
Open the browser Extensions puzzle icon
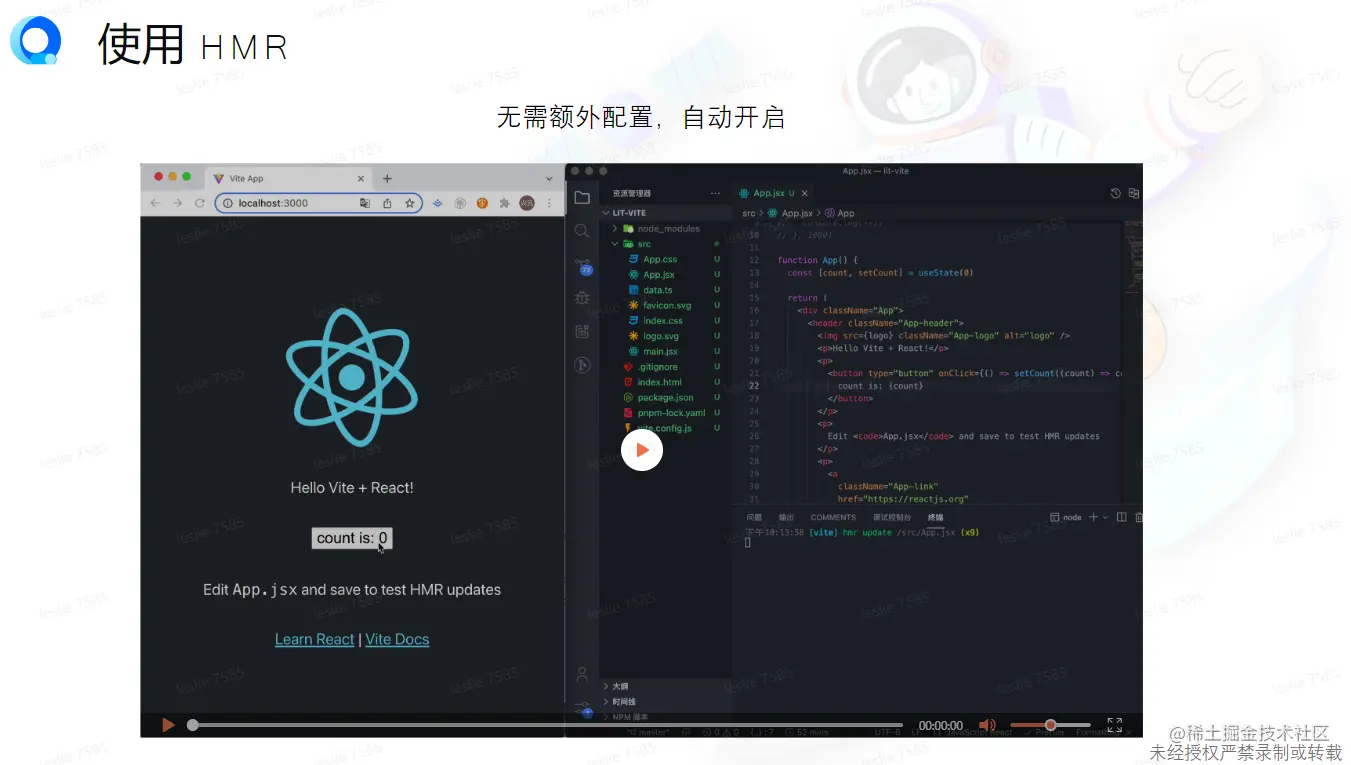tap(504, 203)
